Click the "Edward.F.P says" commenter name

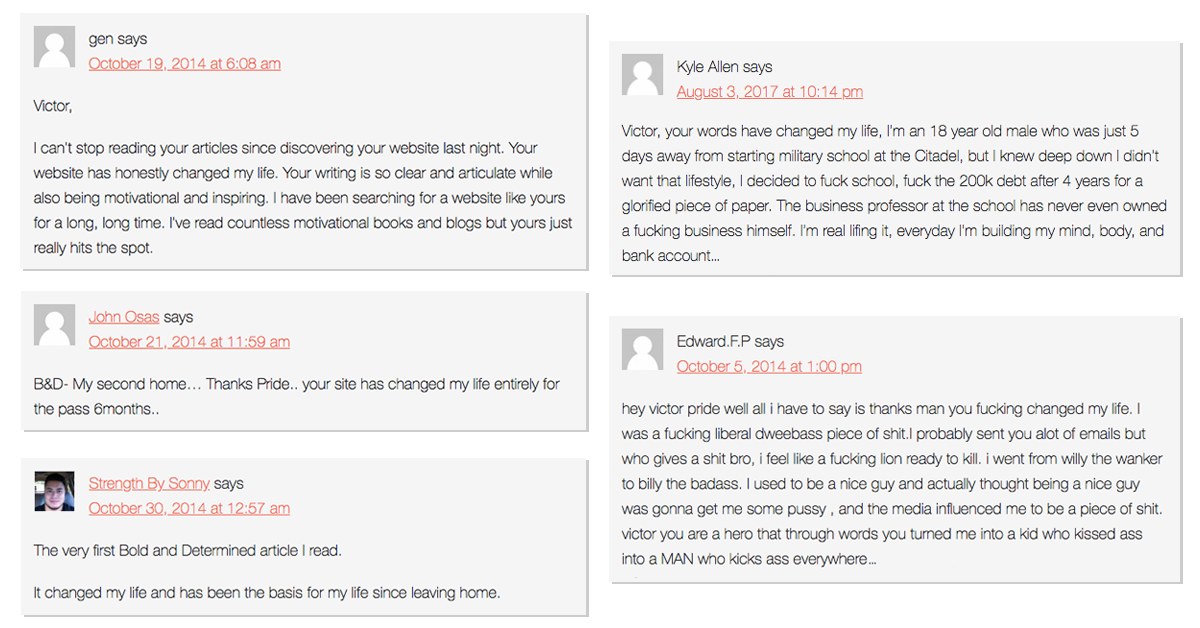point(730,342)
